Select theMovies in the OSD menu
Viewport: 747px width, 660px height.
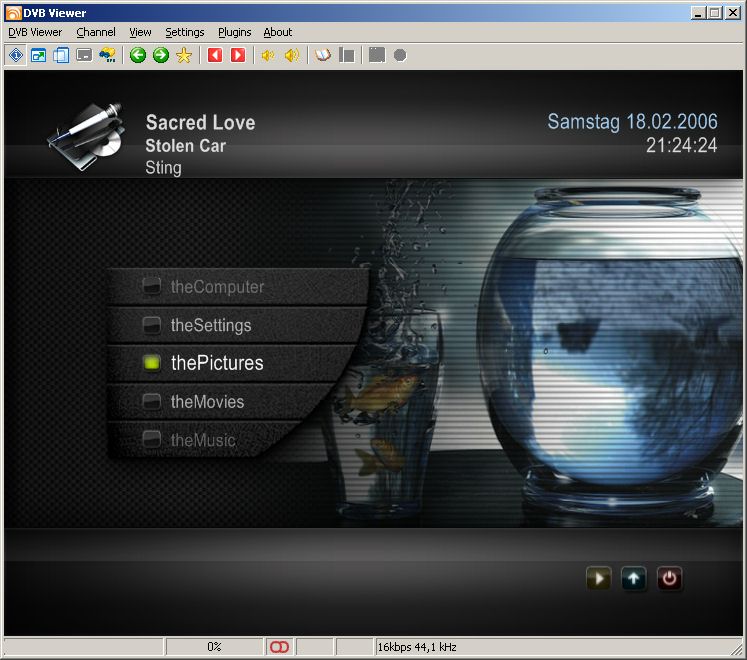pyautogui.click(x=222, y=401)
